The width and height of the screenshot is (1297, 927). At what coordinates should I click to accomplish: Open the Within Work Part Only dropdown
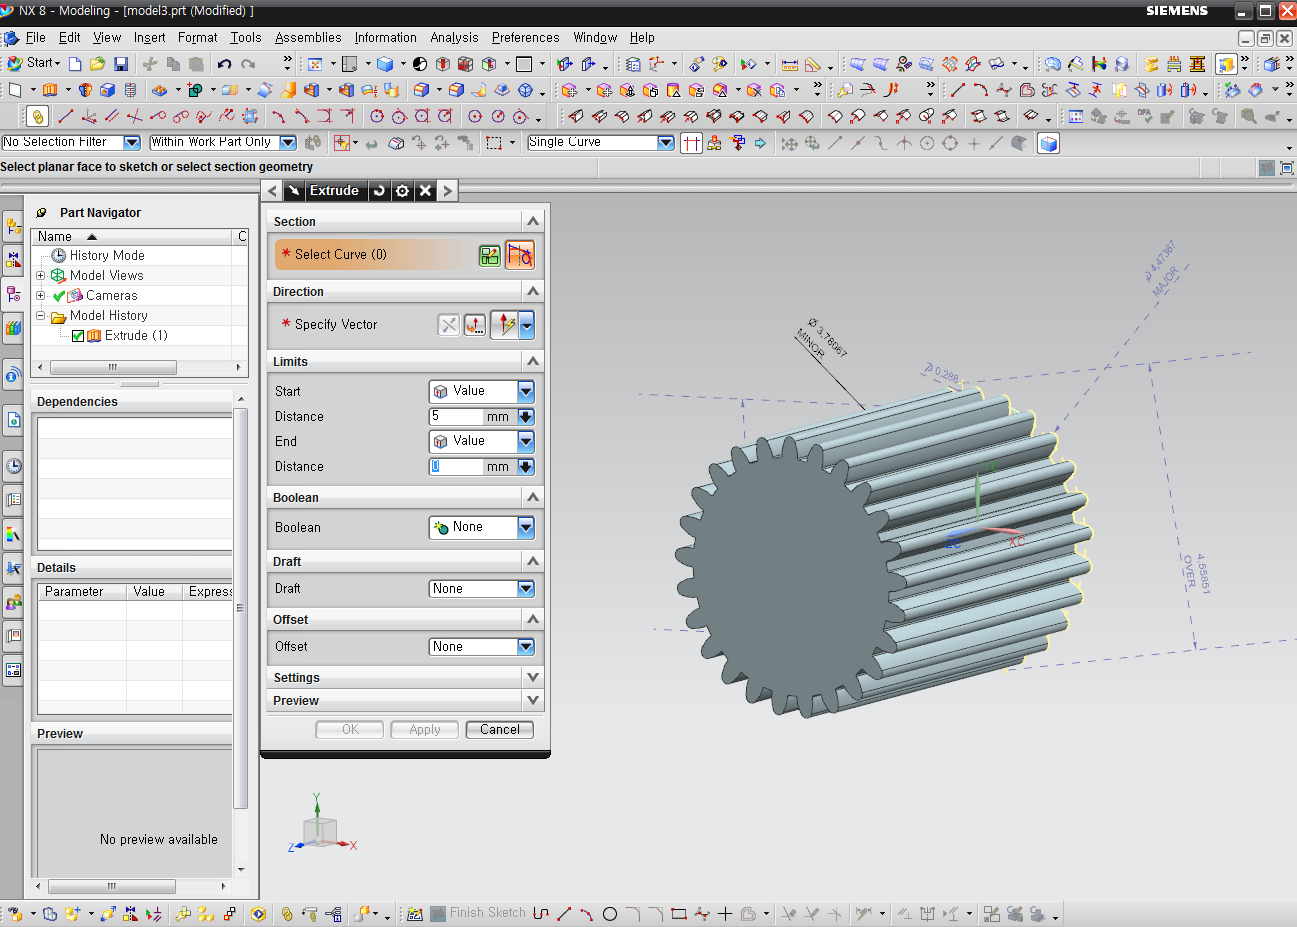[x=288, y=143]
